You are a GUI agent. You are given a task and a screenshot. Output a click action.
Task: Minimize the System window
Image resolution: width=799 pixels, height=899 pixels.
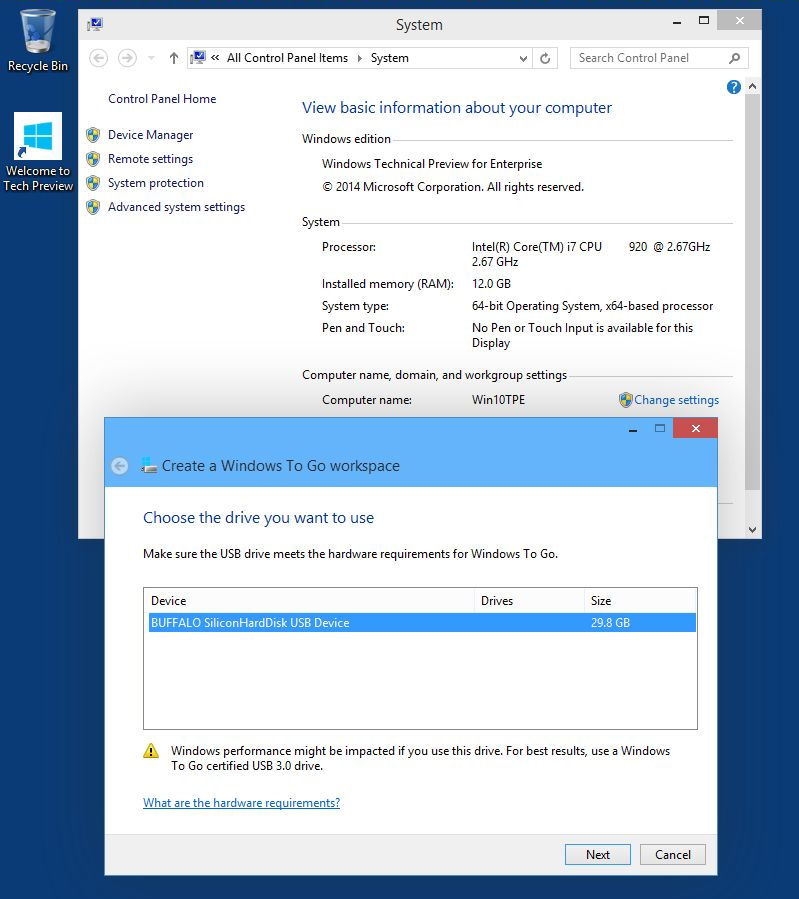click(x=677, y=22)
